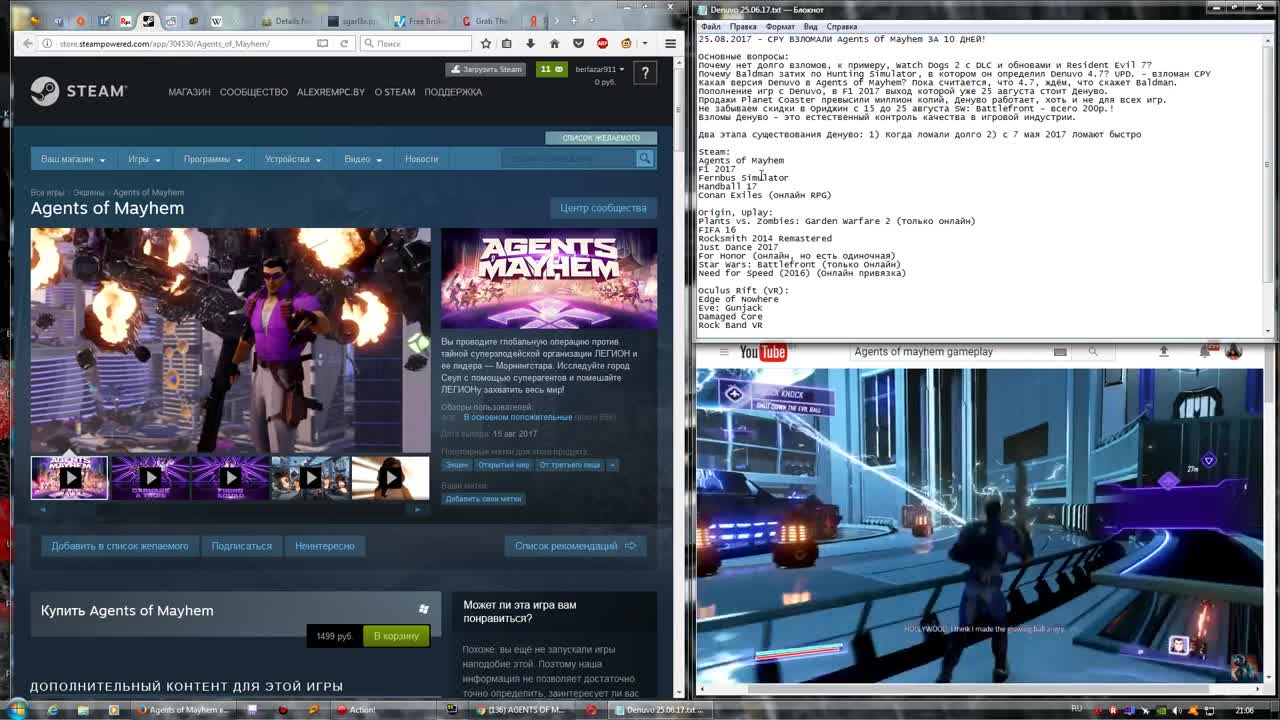Screen dimensions: 1280x720
Task: Expand the tags list plus button
Action: coord(612,465)
